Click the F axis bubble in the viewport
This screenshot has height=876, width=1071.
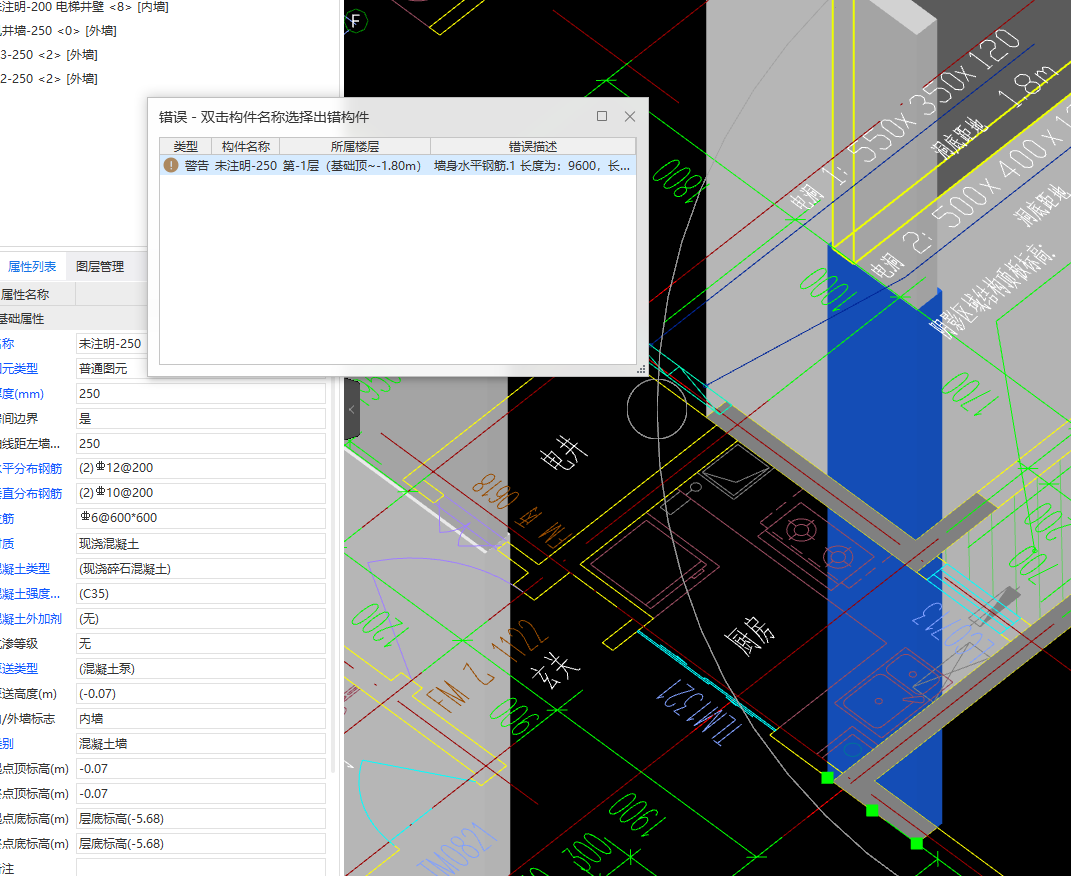(x=356, y=20)
